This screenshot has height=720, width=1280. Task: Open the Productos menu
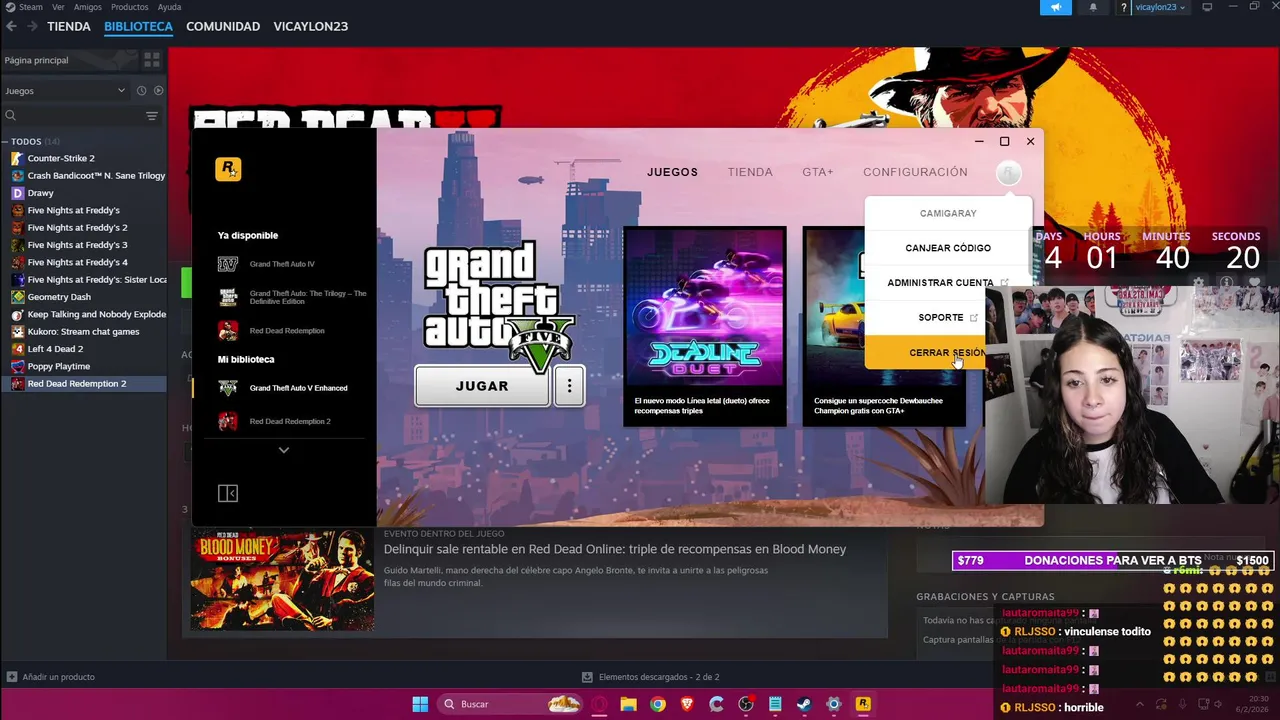(x=130, y=7)
